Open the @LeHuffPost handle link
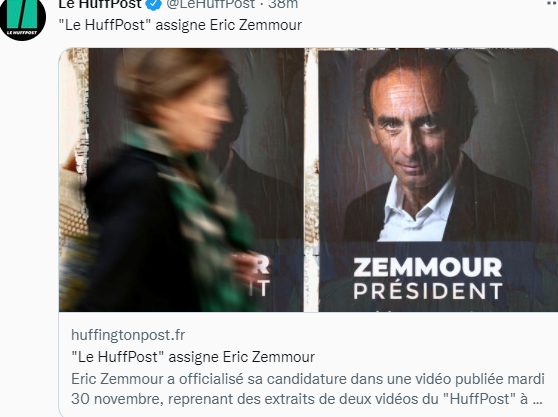Viewport: 558px width, 417px height. pyautogui.click(x=211, y=4)
